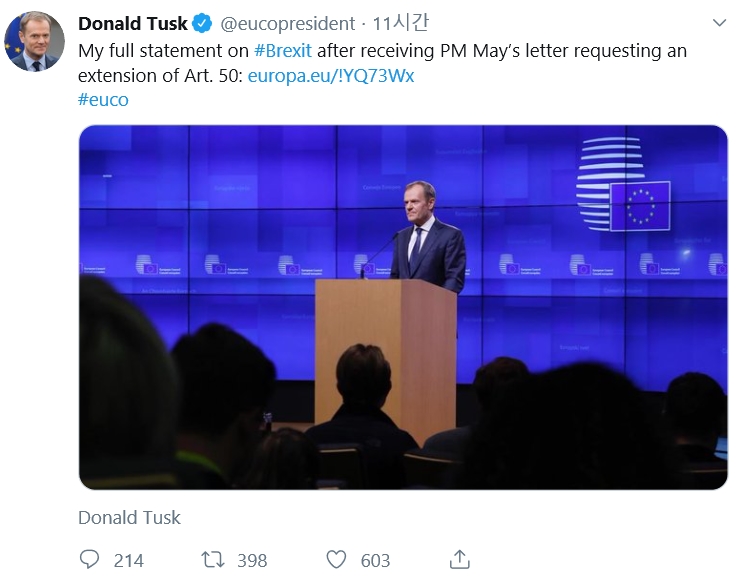Open the #euco hashtag

tap(103, 100)
